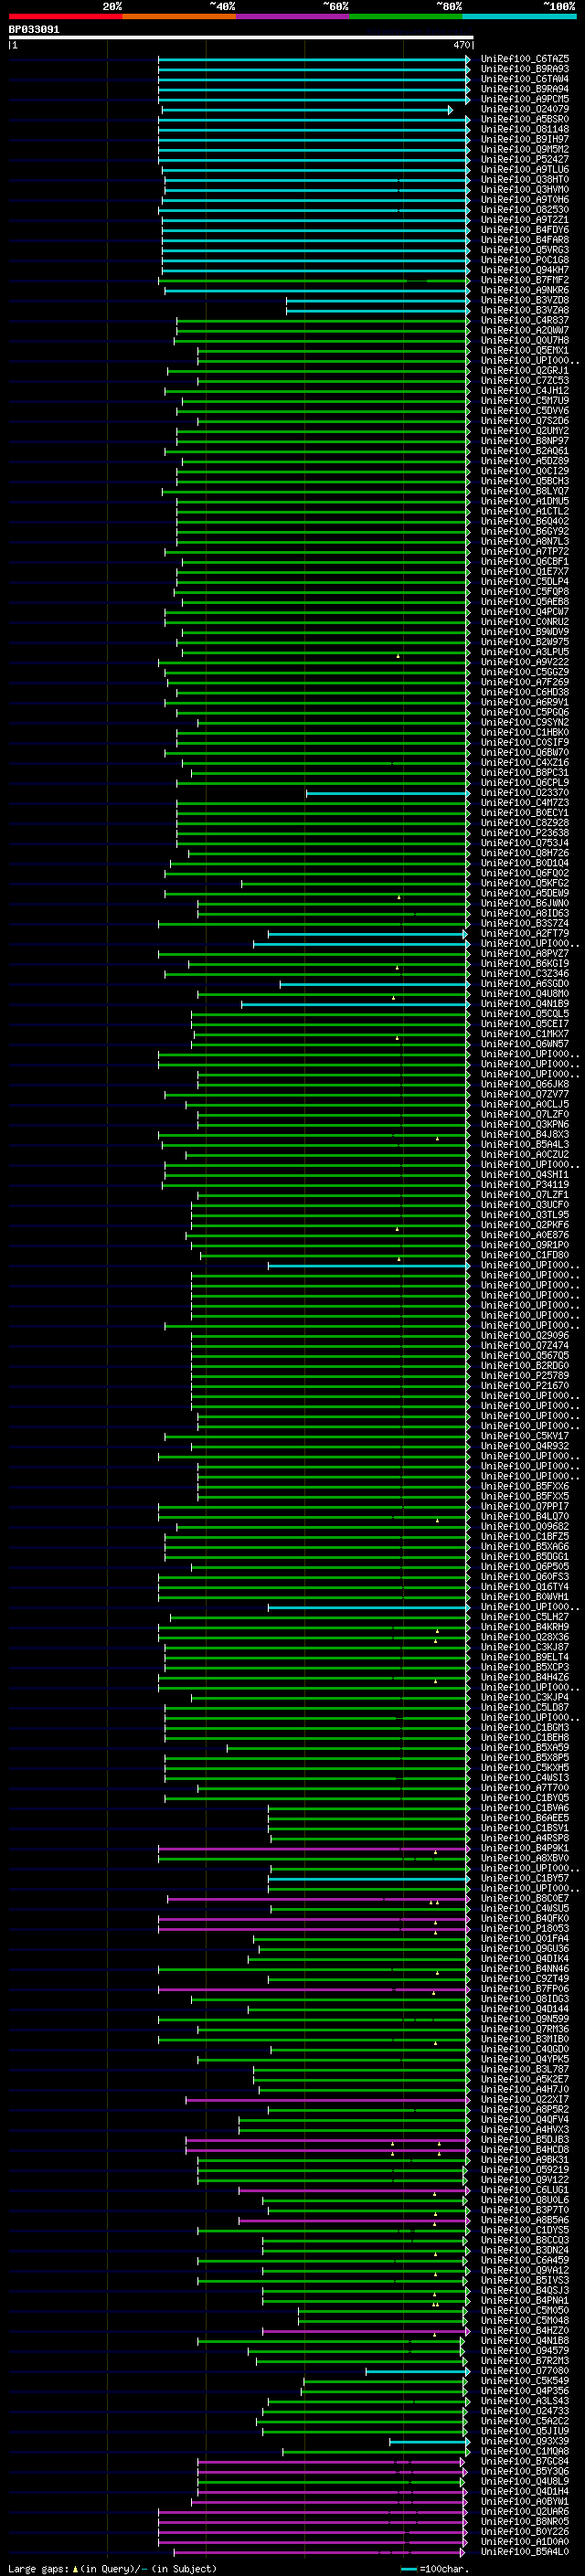Select hit label UniRef100_O24079

tap(525, 109)
